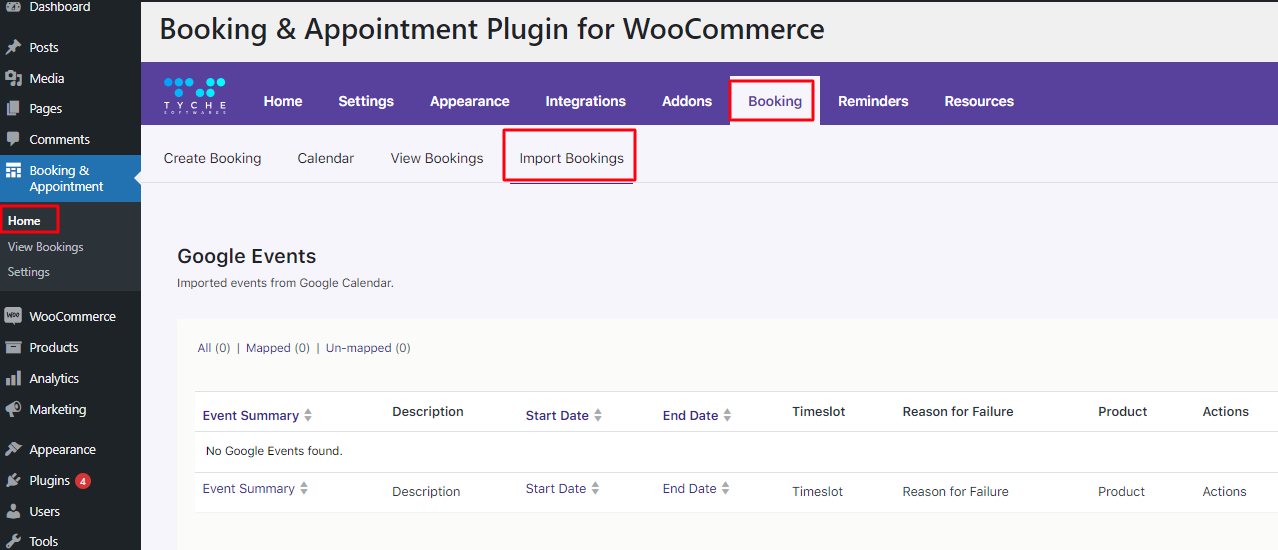Screen dimensions: 1278x550
Task: Open Marketing menu in sidebar
Action: [x=58, y=409]
